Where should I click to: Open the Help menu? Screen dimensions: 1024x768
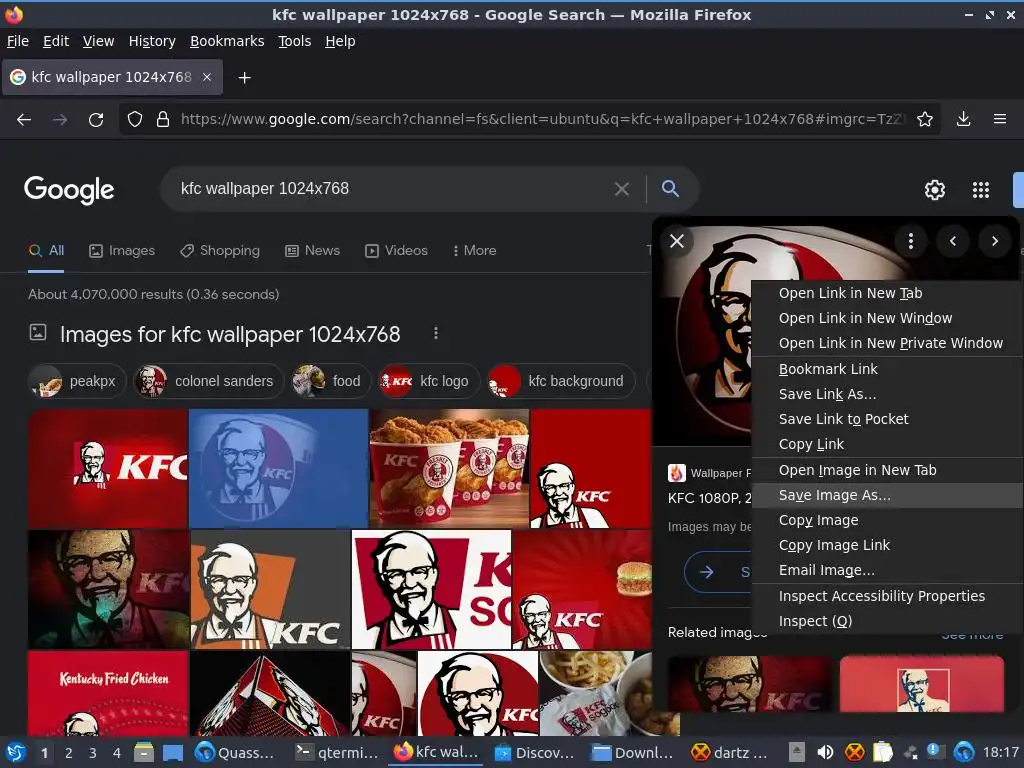tap(340, 41)
